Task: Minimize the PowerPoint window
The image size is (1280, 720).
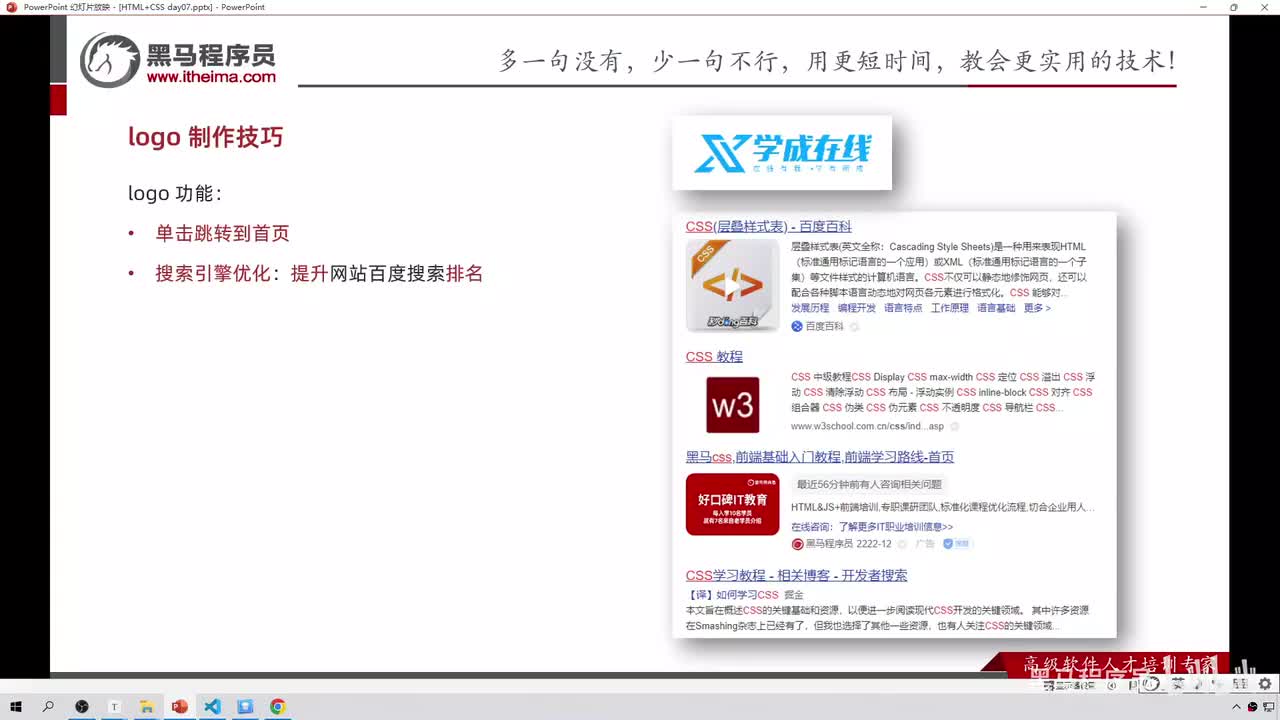Action: coord(1205,7)
